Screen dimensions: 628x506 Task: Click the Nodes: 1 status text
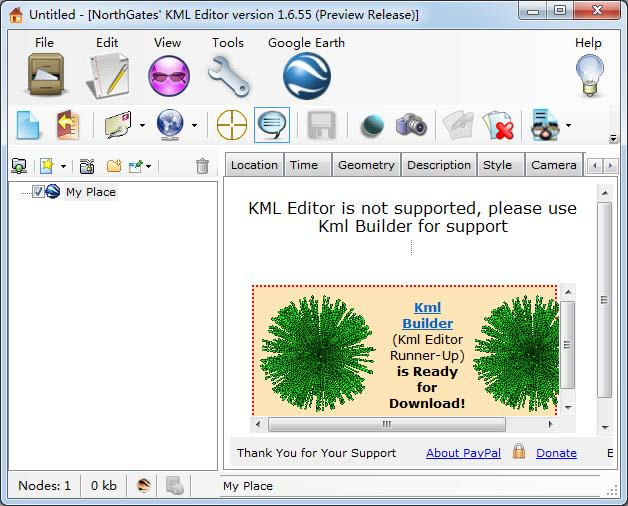tap(44, 486)
